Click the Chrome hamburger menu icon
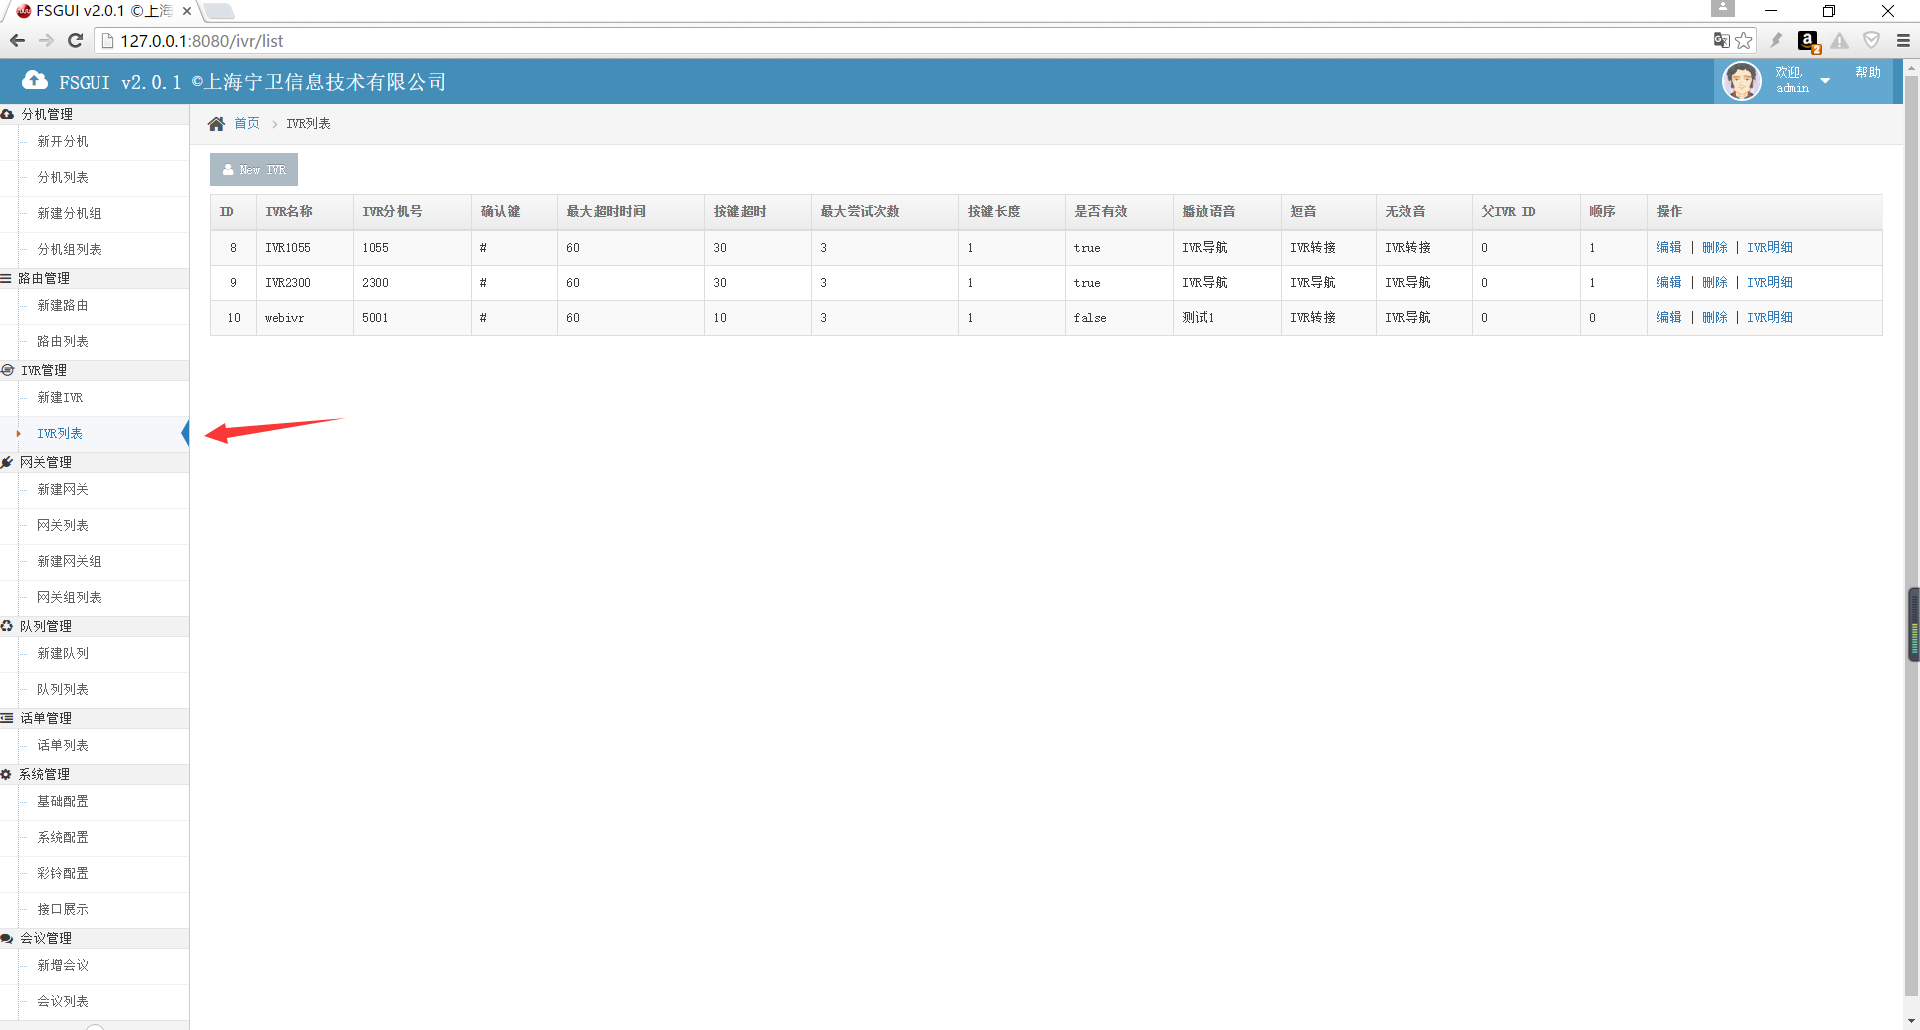The width and height of the screenshot is (1920, 1030). pyautogui.click(x=1903, y=41)
